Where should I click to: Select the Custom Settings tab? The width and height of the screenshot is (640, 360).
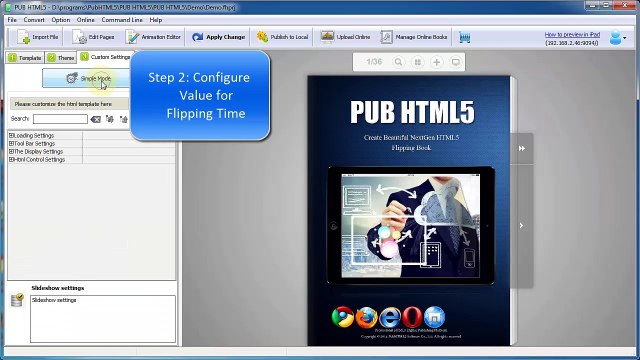pyautogui.click(x=105, y=57)
